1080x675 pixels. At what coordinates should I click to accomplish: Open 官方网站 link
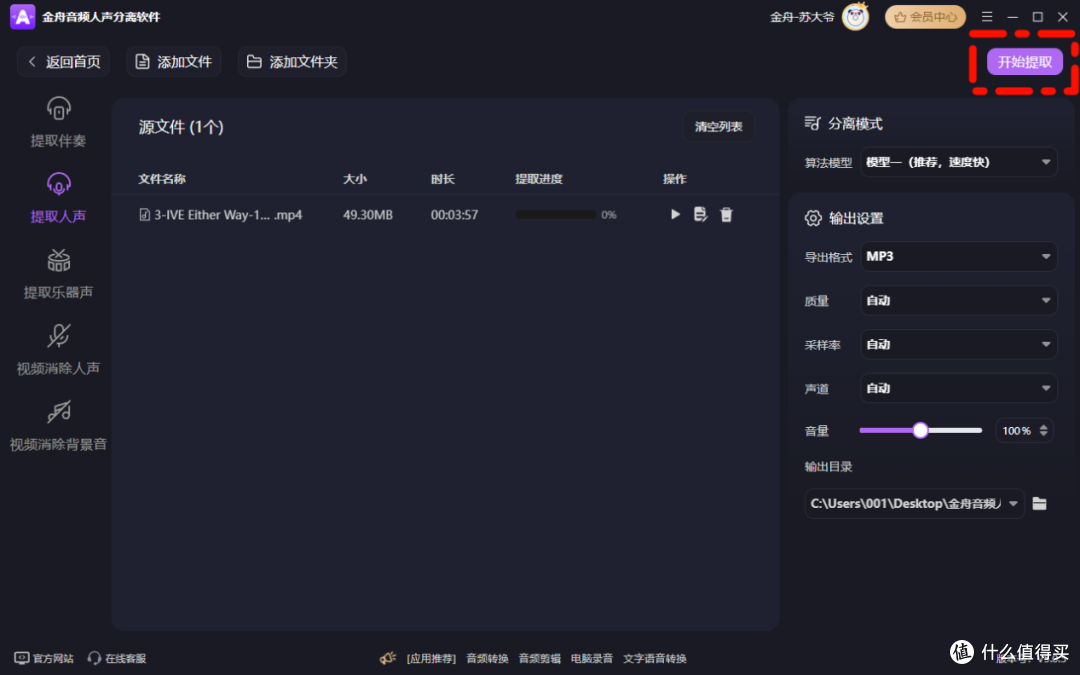coord(44,658)
